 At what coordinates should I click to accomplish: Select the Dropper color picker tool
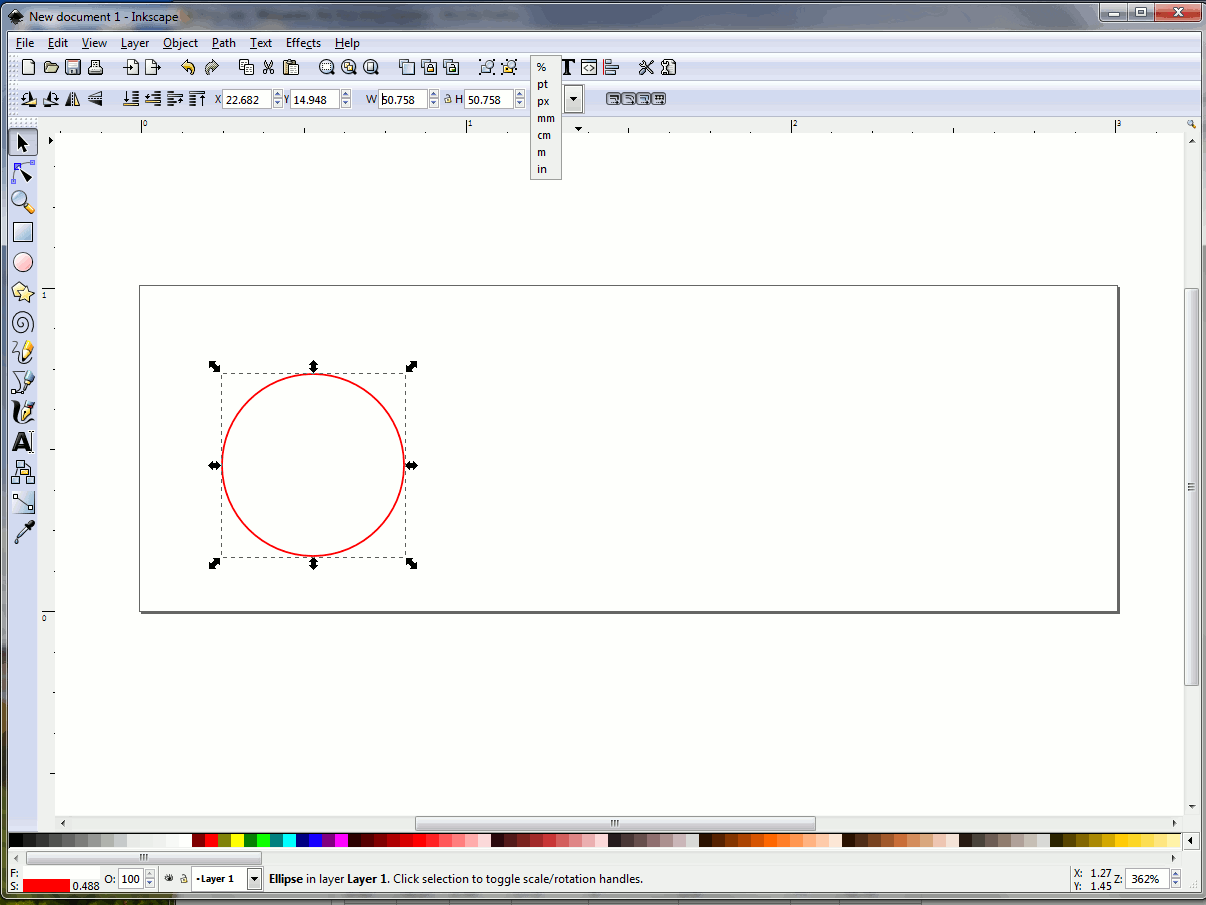(x=22, y=532)
